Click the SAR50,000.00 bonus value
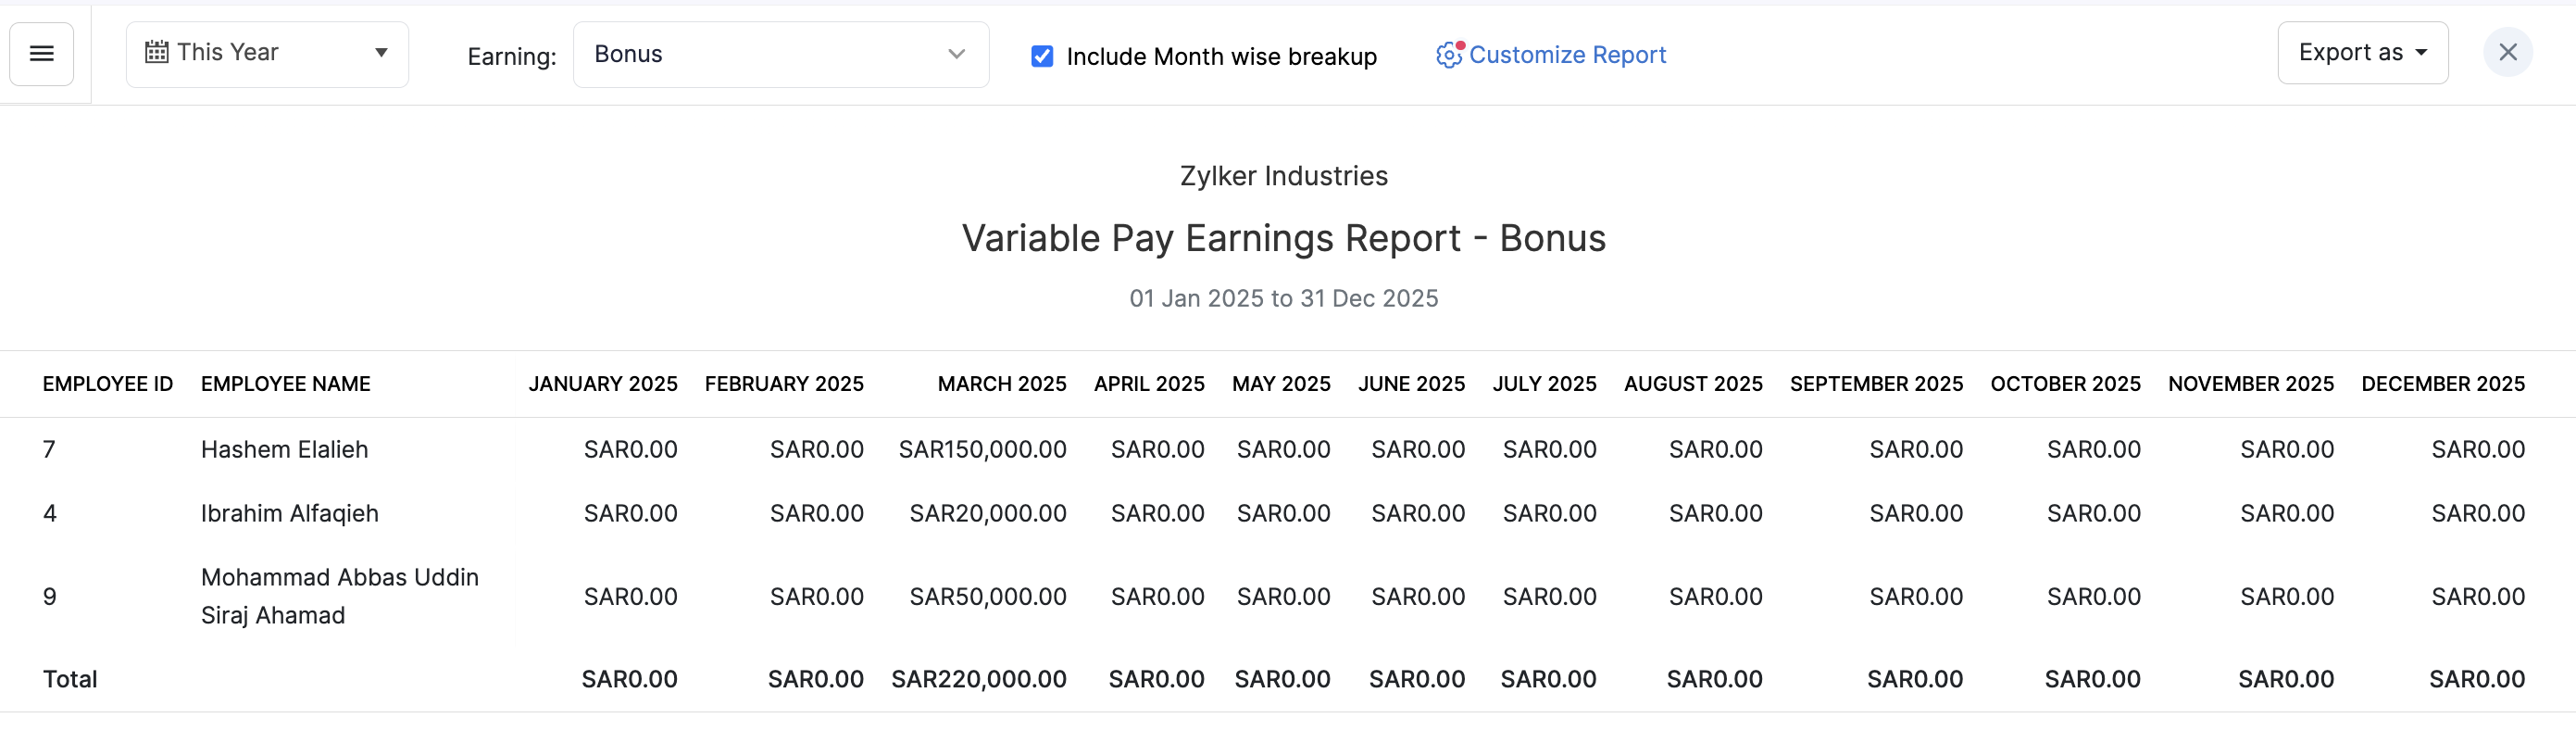Screen dimensions: 2576x743 [x=987, y=597]
